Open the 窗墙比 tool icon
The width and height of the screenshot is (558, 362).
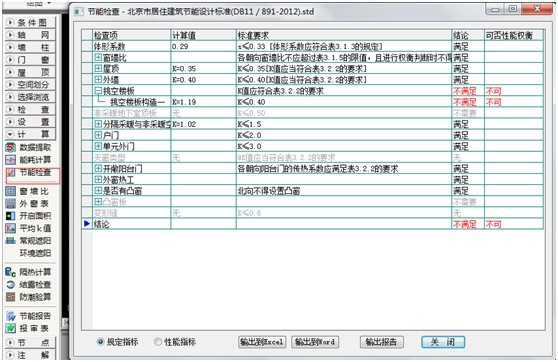pyautogui.click(x=11, y=192)
